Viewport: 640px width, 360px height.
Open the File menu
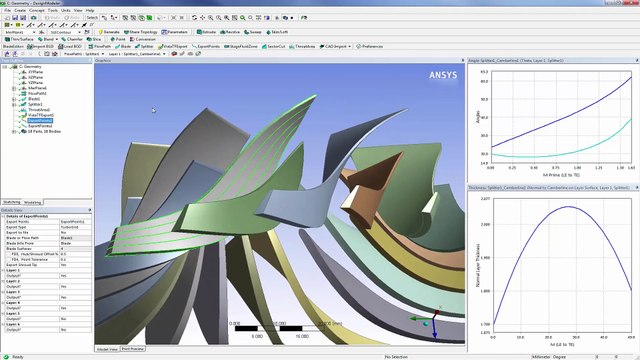click(x=7, y=10)
